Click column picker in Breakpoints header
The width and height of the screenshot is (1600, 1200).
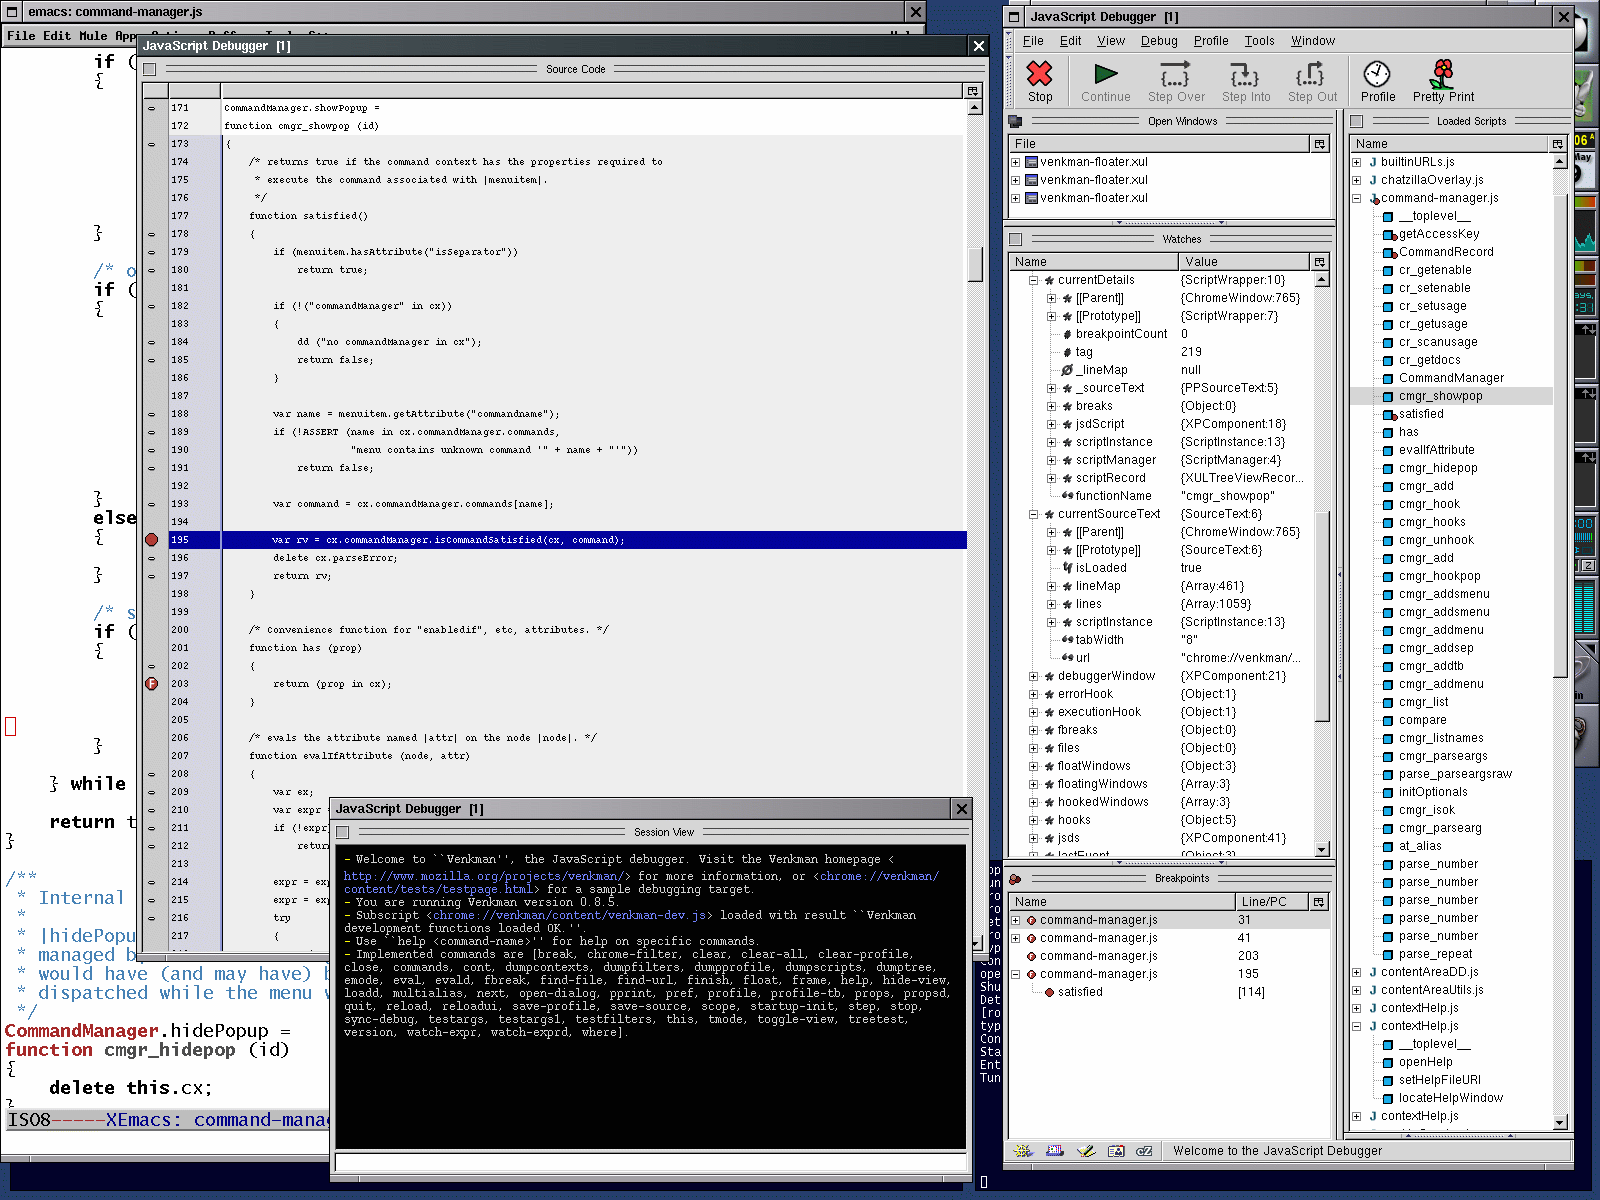point(1319,902)
